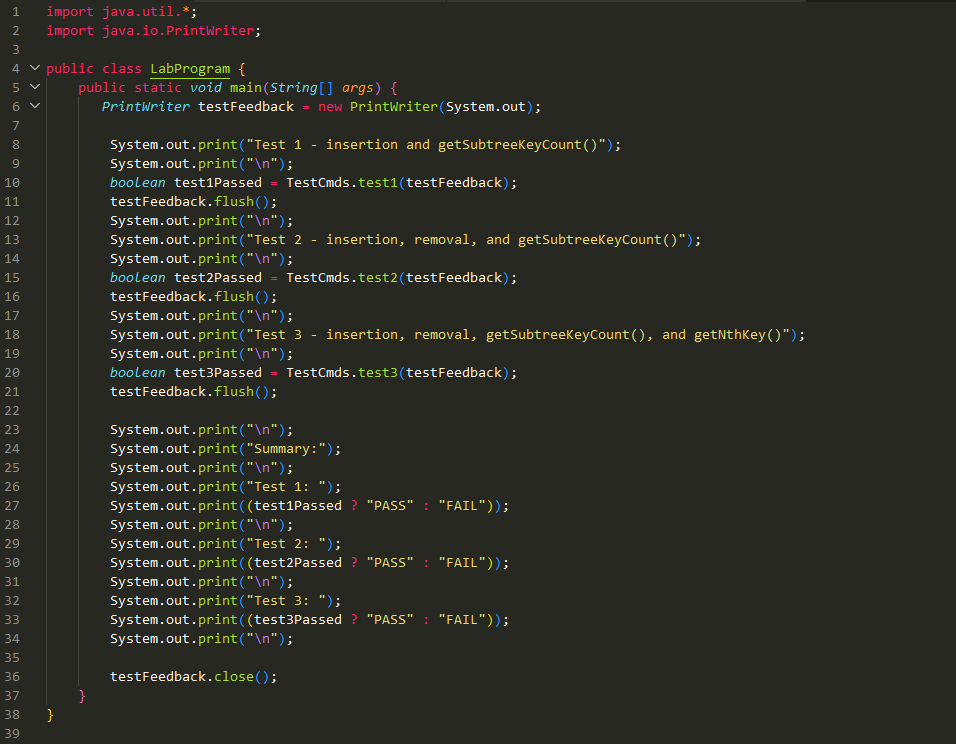Viewport: 956px width, 744px height.
Task: Click the boolean keyword on line 10
Action: [x=137, y=182]
